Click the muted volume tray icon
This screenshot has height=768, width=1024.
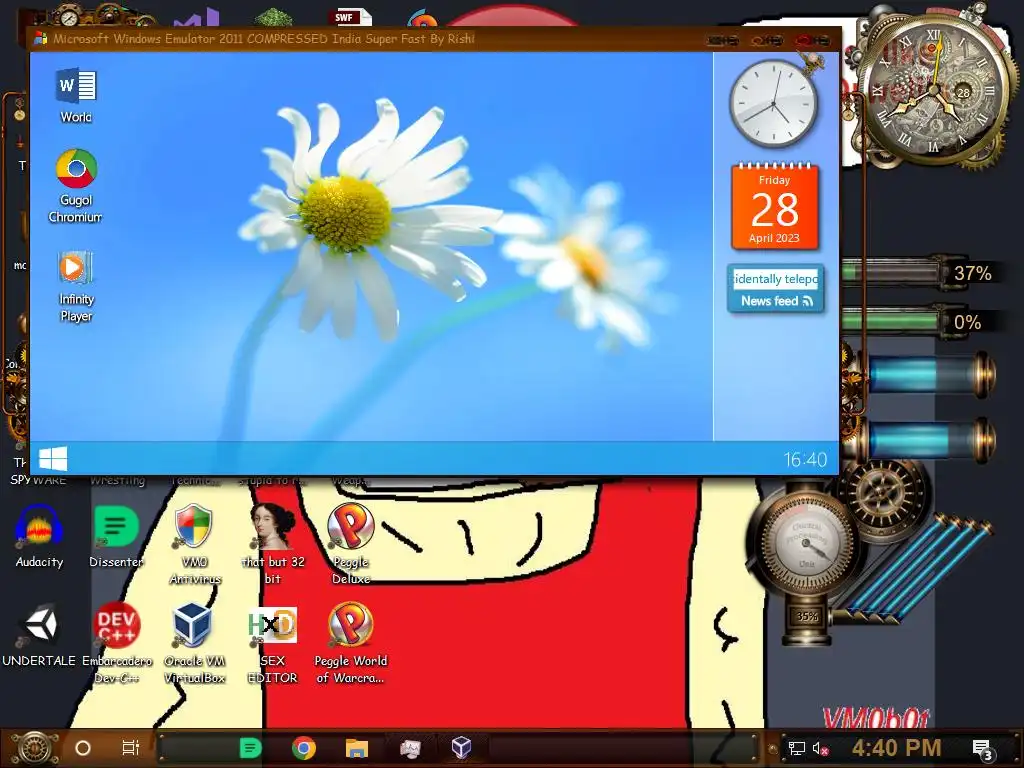[820, 748]
